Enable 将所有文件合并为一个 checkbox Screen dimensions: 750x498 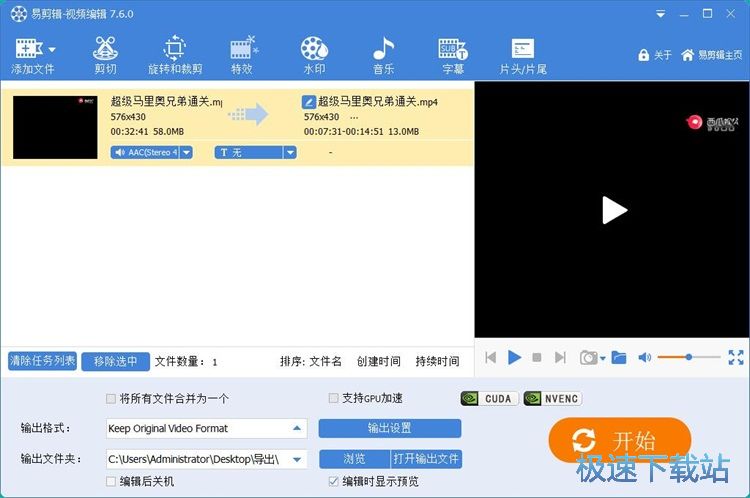(111, 398)
